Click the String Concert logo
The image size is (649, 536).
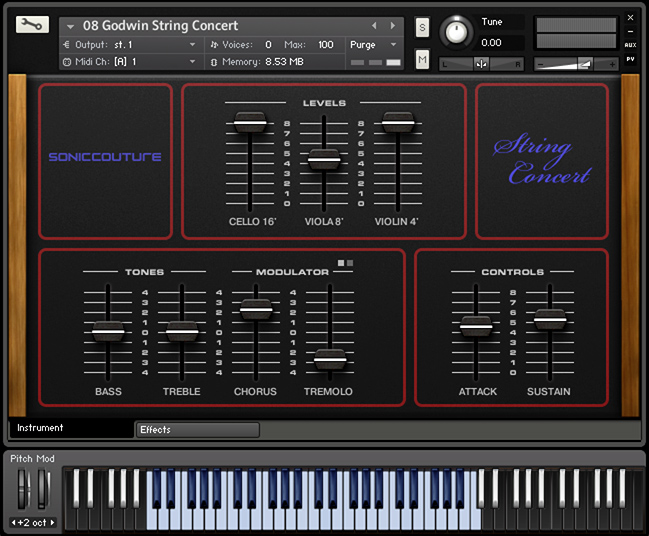click(542, 159)
